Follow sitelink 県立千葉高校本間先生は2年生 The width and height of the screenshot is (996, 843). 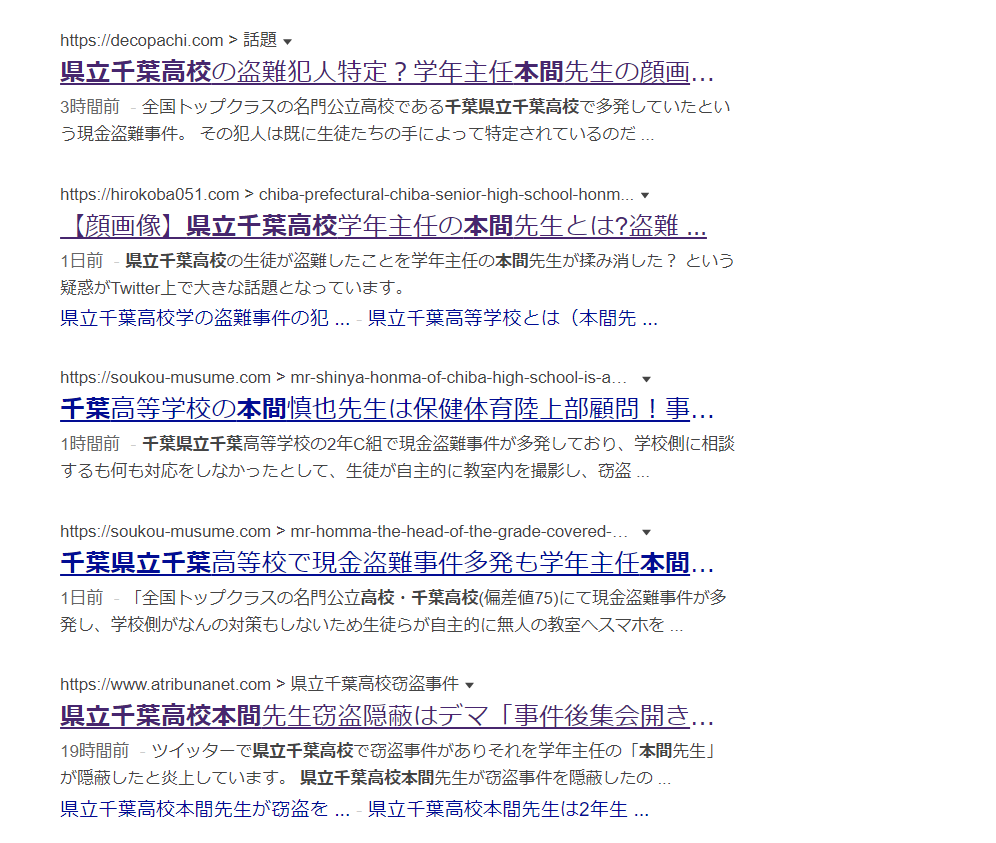point(508,809)
